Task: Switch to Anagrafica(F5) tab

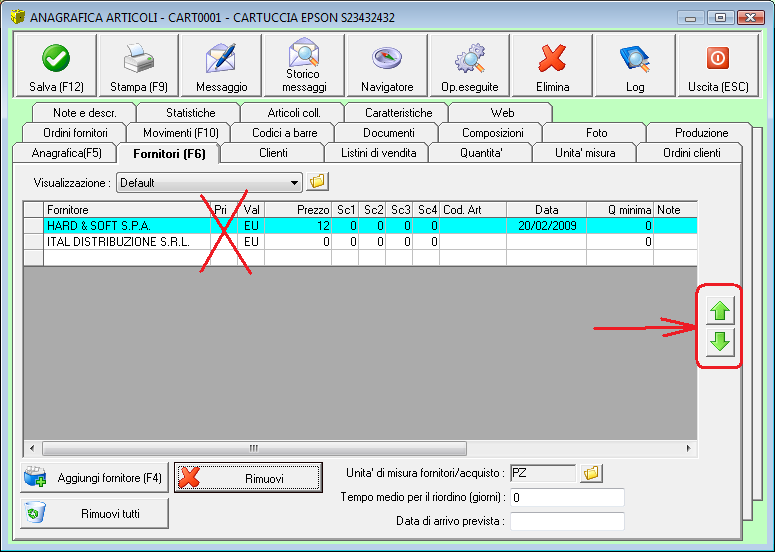Action: coord(66,153)
